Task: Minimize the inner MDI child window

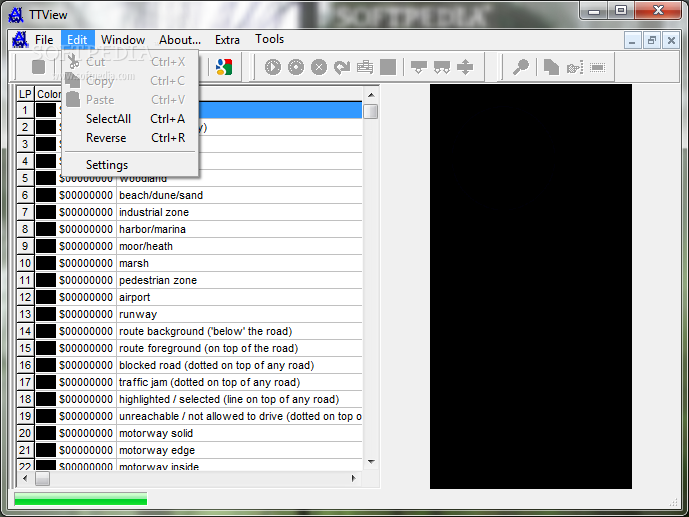Action: [x=632, y=40]
